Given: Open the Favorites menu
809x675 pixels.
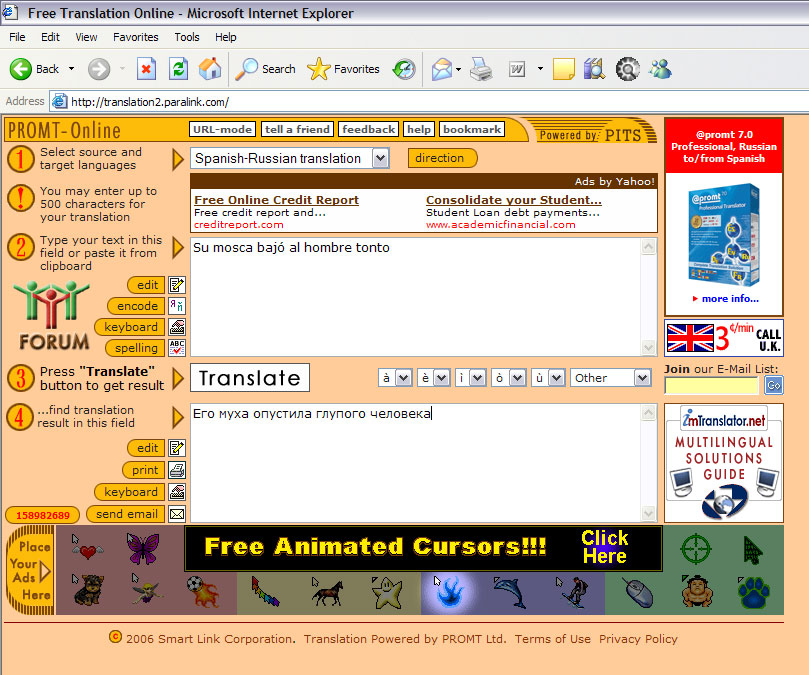Looking at the screenshot, I should 135,37.
